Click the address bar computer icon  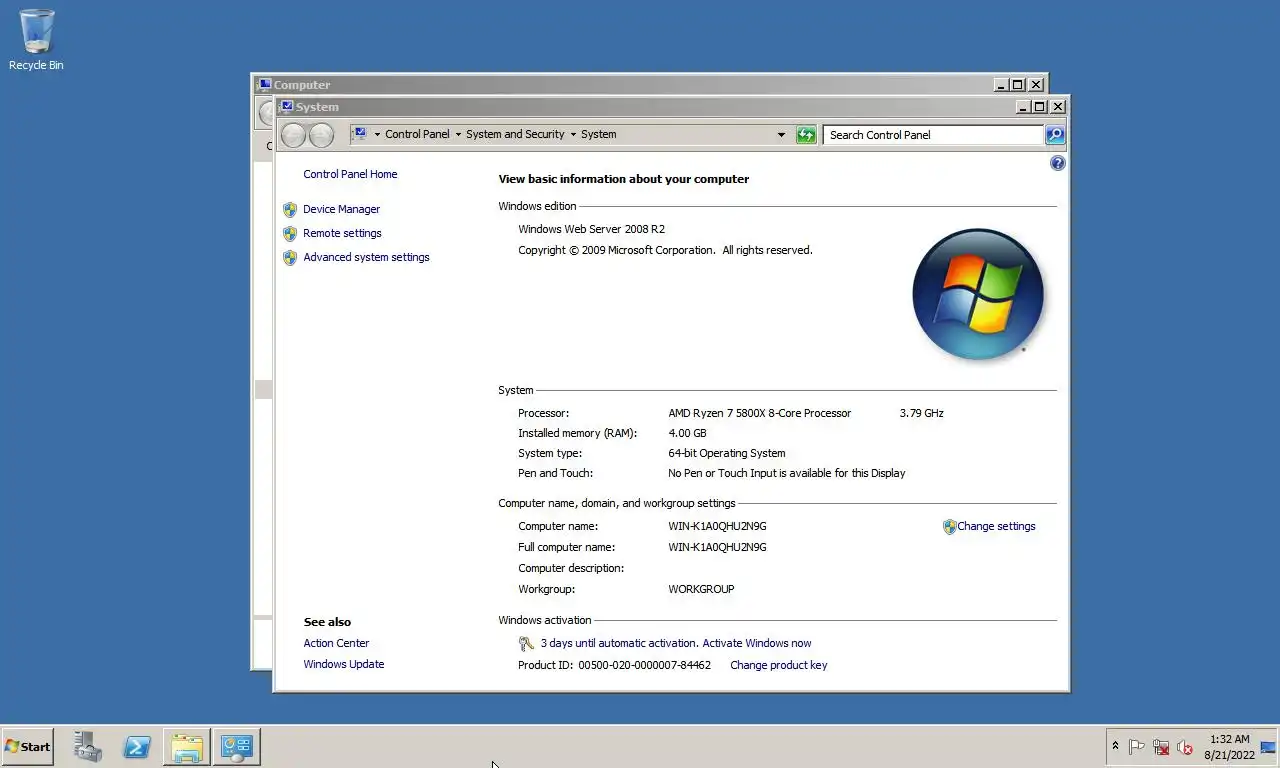pos(361,134)
